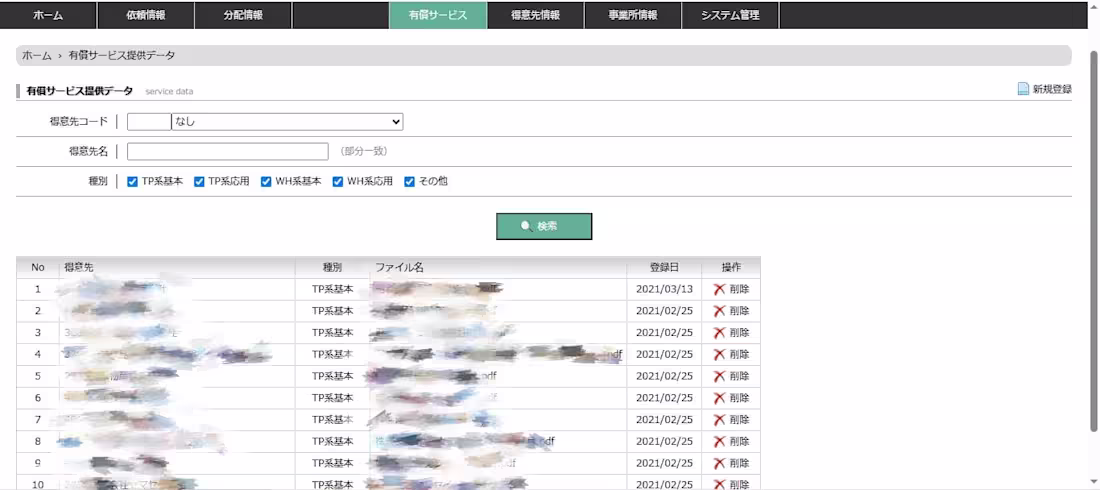Click the 新規登録 link
The image size is (1100, 490).
click(x=1052, y=89)
